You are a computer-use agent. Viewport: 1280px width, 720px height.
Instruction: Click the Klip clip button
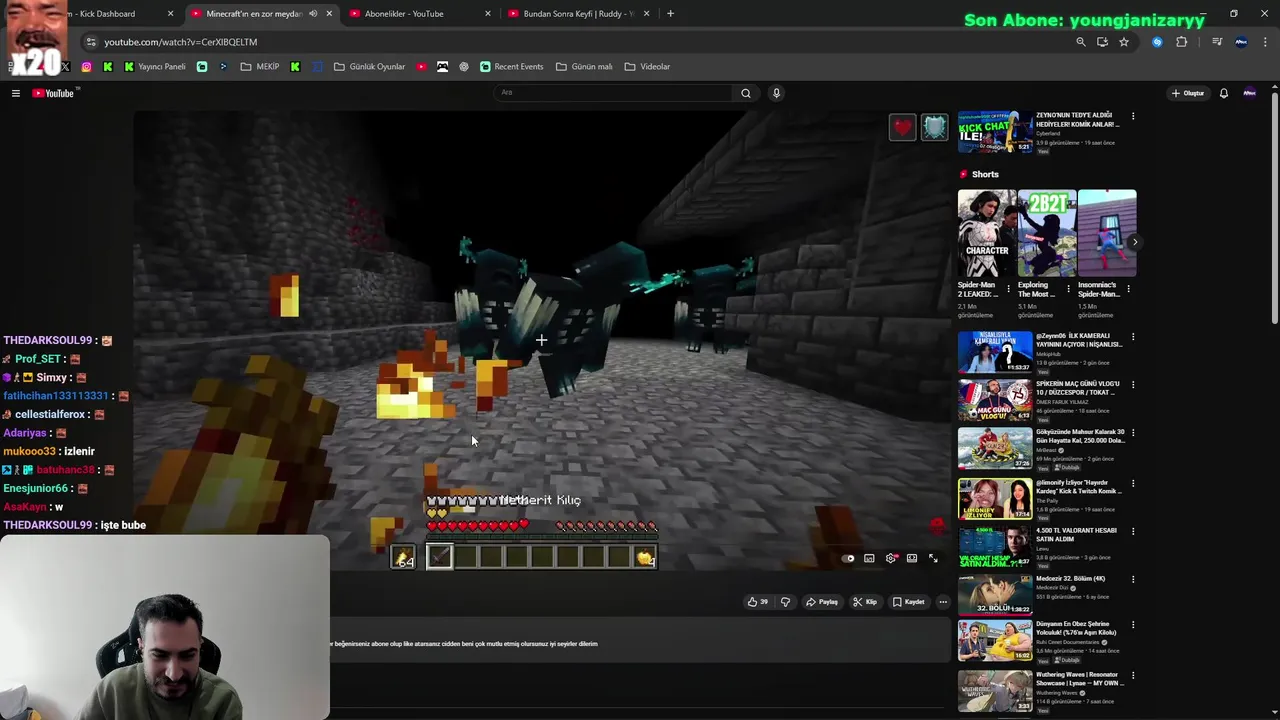tap(865, 602)
